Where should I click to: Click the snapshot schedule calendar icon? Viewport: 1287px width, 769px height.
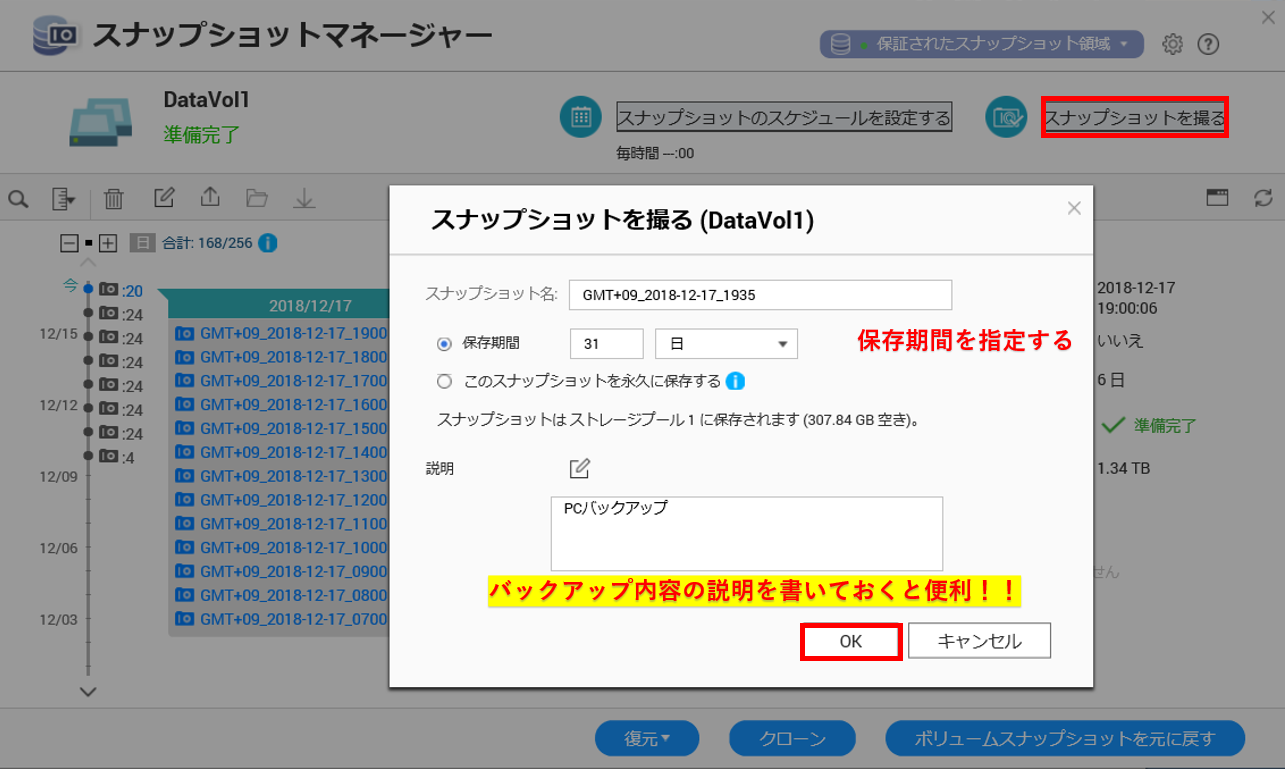(x=579, y=117)
